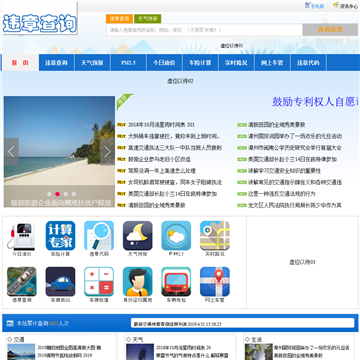This screenshot has width=360, height=360.
Task: Open the 交通 section heading
Action: pos(19,340)
